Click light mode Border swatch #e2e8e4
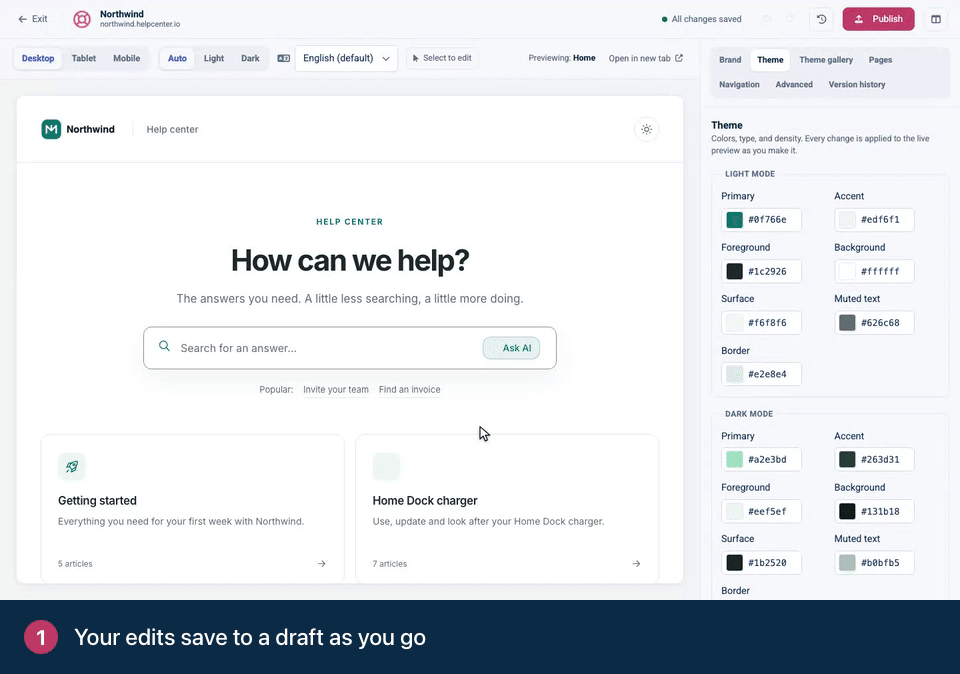This screenshot has height=674, width=960. pos(735,374)
